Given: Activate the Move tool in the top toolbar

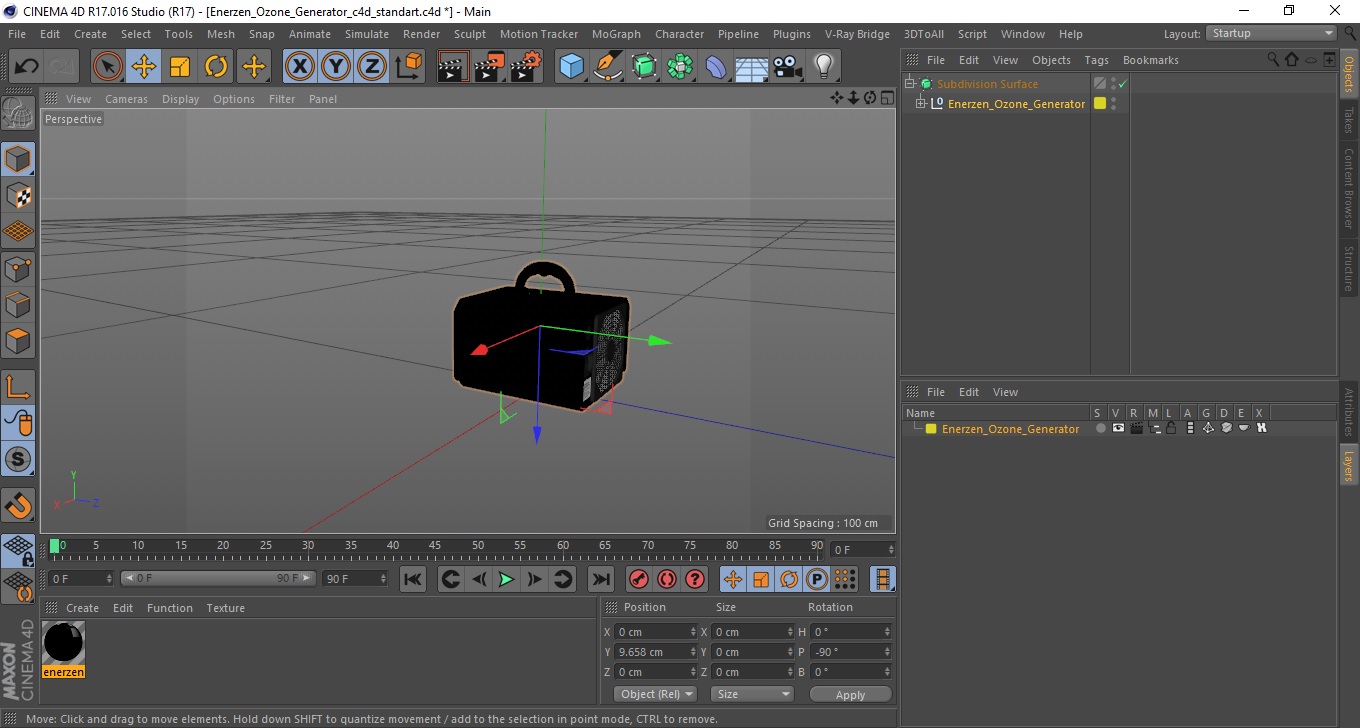Looking at the screenshot, I should [x=144, y=67].
